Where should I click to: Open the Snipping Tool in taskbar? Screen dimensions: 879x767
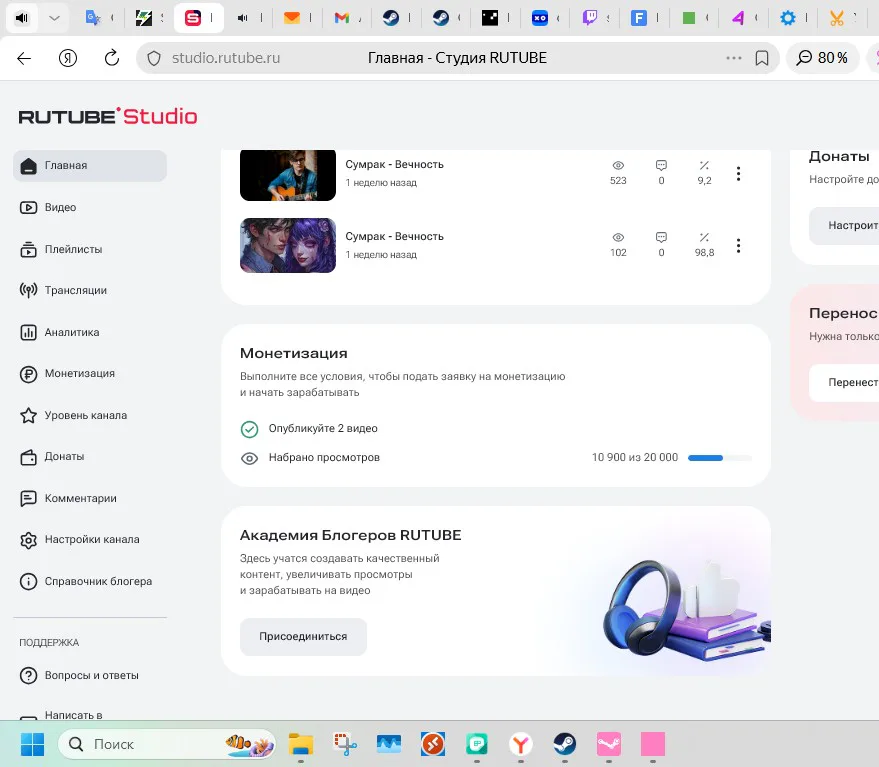point(345,745)
